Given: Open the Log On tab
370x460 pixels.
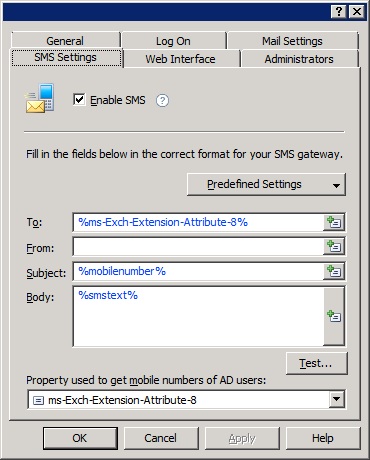Looking at the screenshot, I should click(x=173, y=41).
